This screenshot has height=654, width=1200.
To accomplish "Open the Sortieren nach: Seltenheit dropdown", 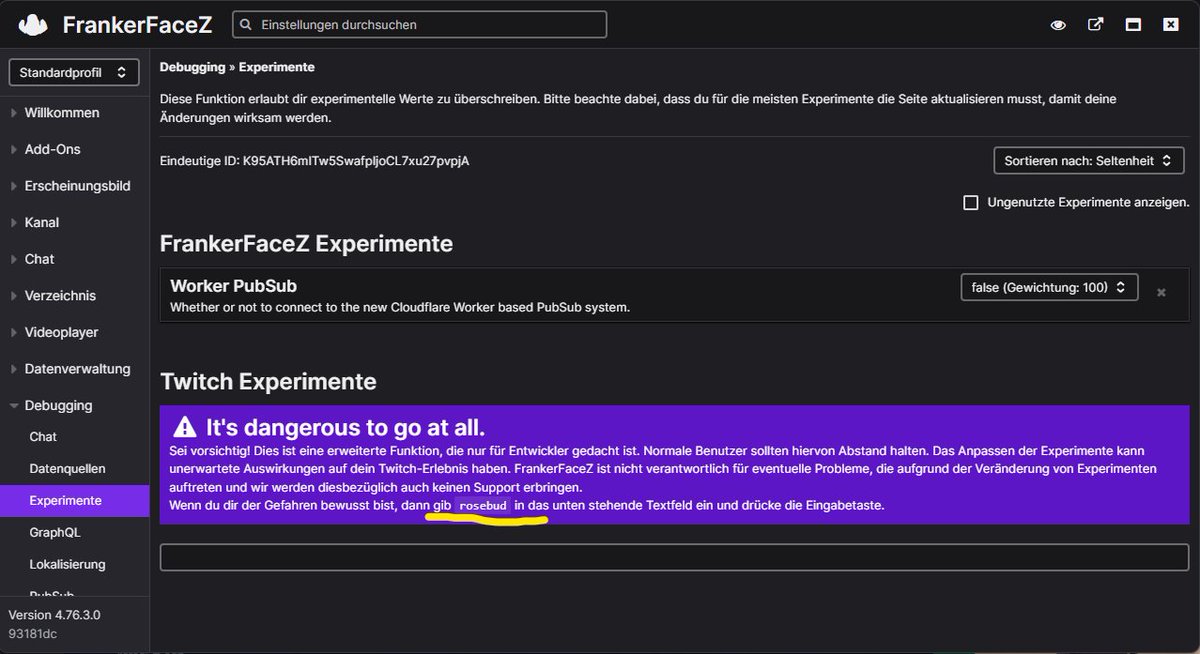I will pos(1089,160).
